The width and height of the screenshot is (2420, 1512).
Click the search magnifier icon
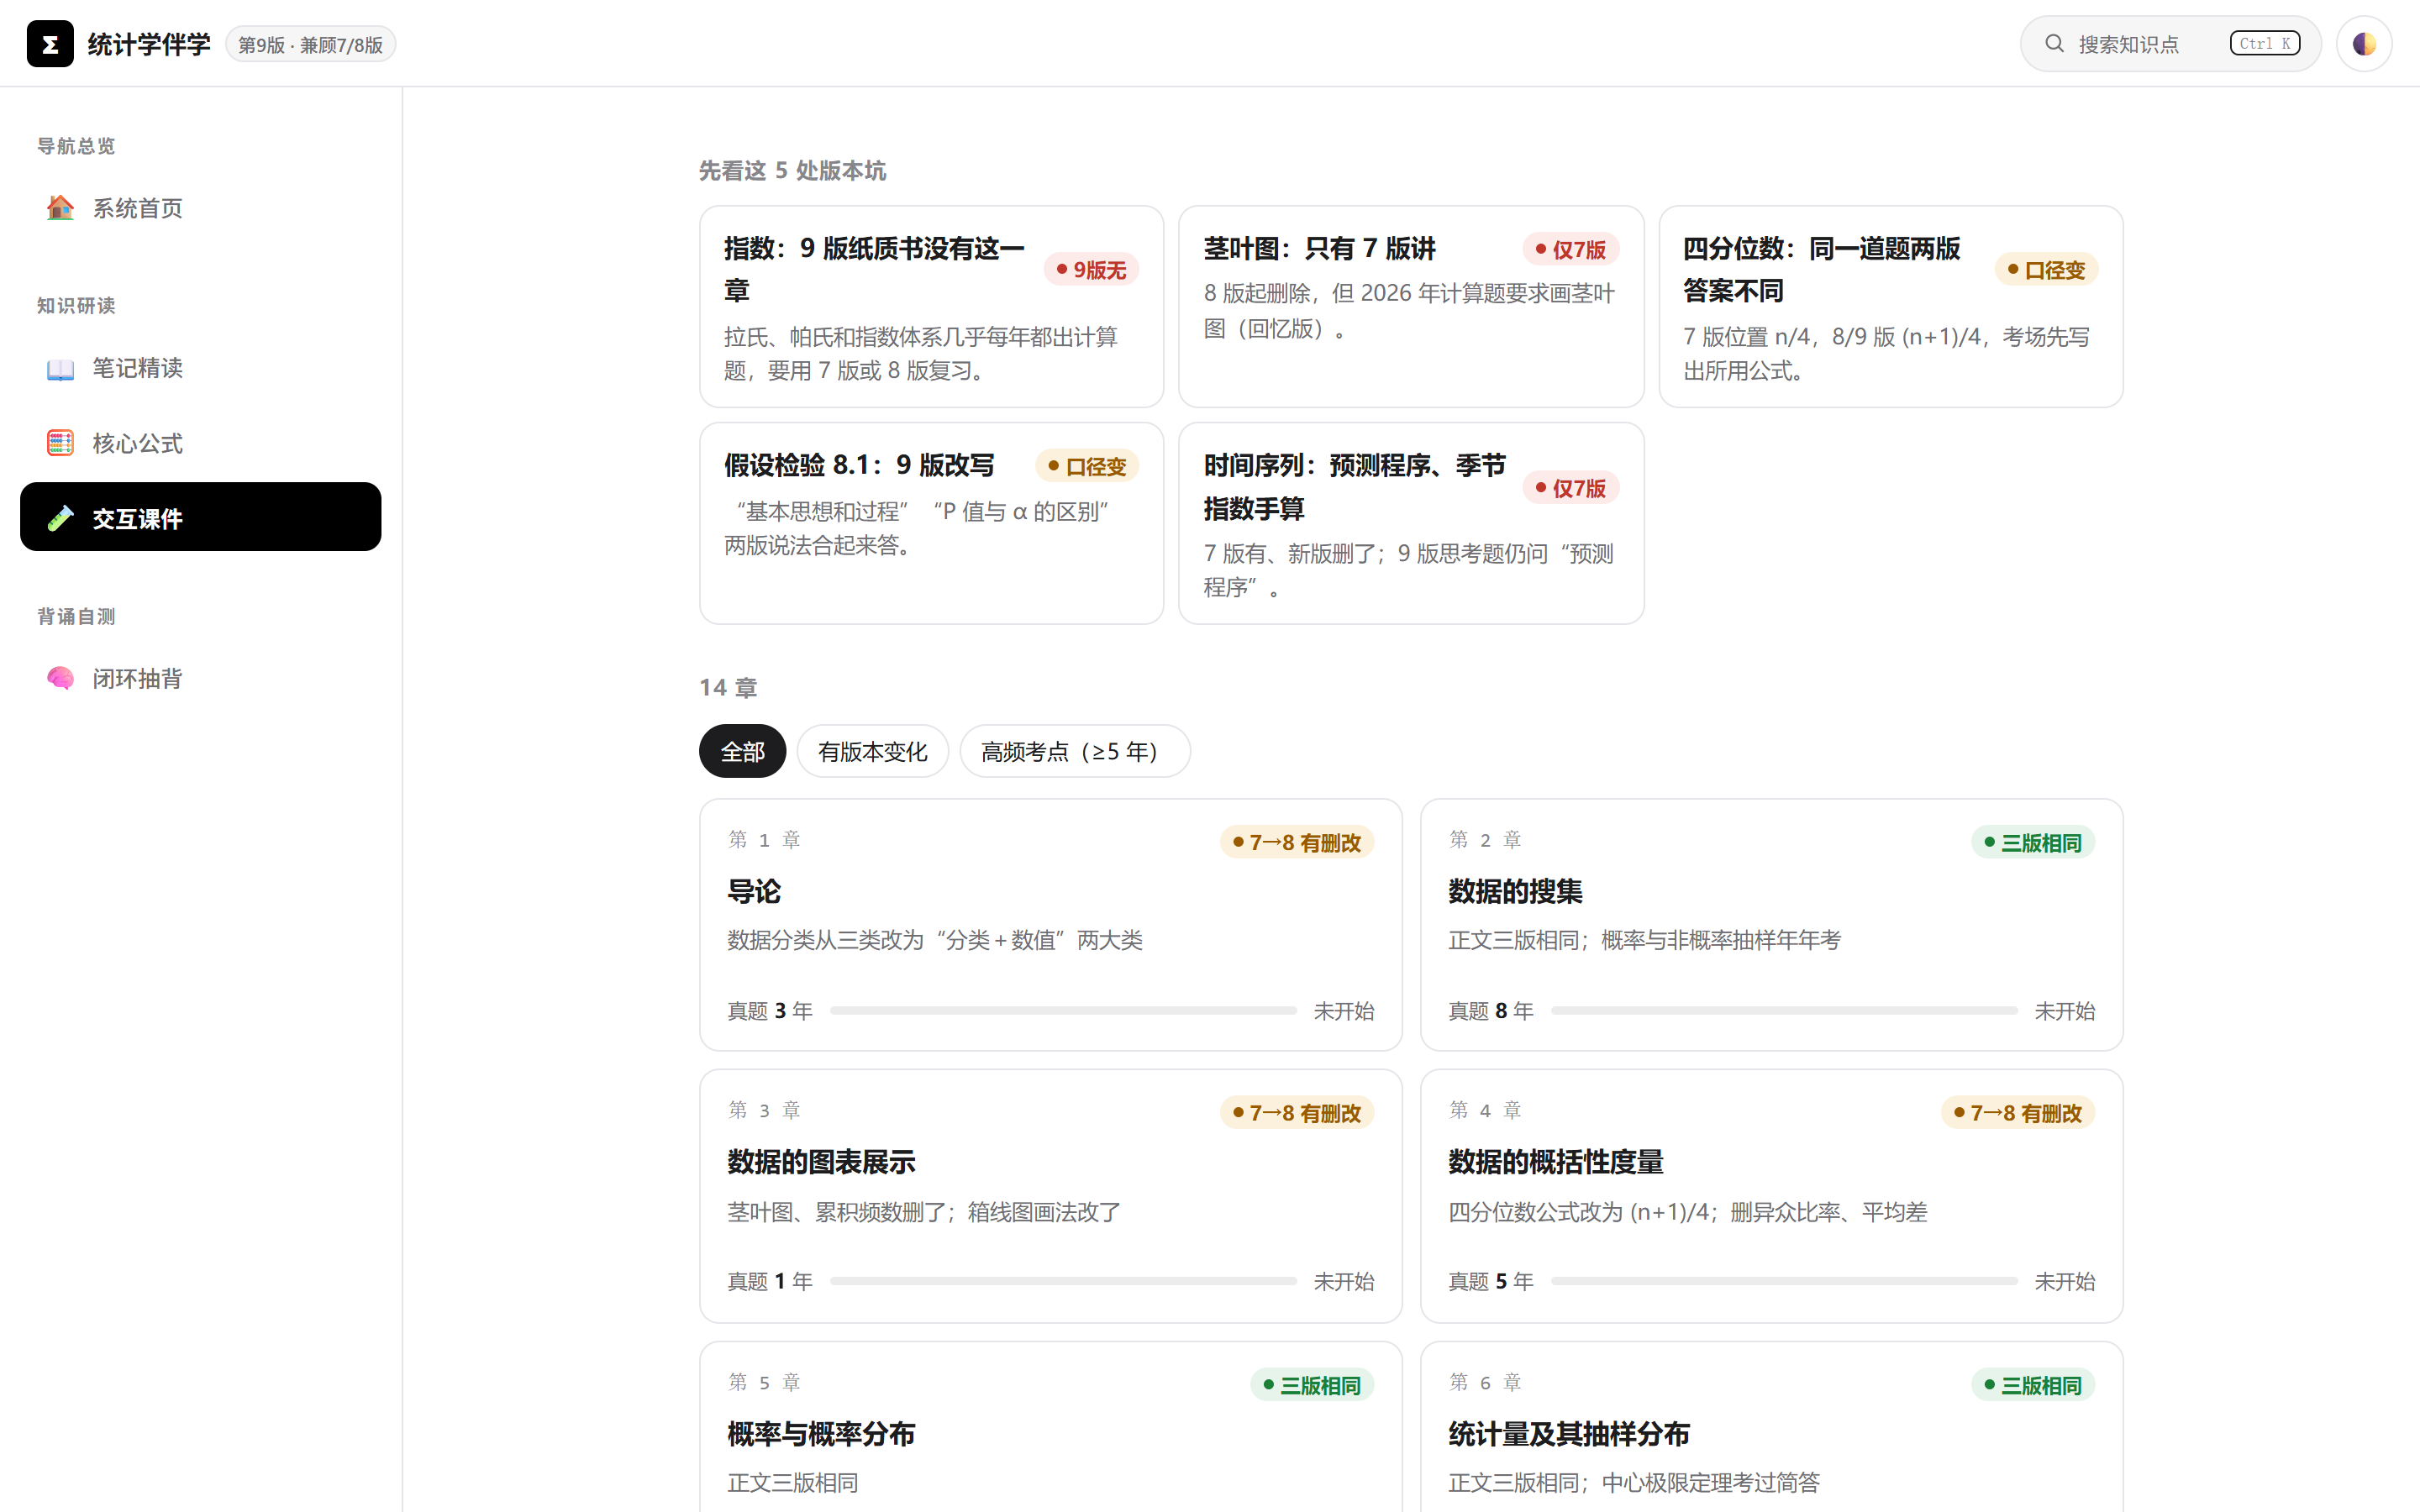2054,44
